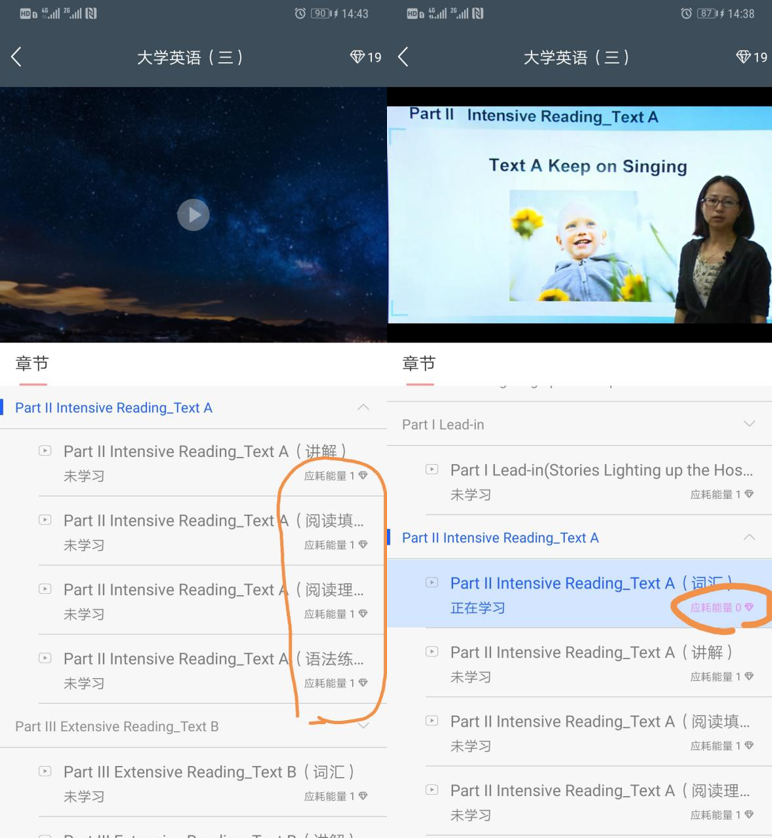Tap video icon beside Text B (词汇)
Screen dimensions: 772x839
[45, 771]
